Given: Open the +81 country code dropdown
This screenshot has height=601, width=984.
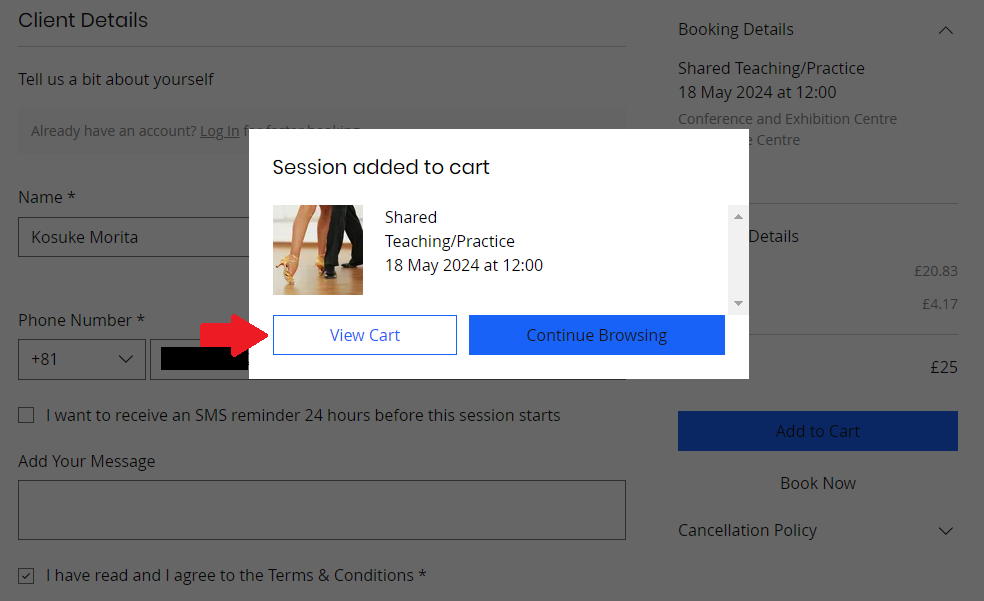Looking at the screenshot, I should point(82,359).
